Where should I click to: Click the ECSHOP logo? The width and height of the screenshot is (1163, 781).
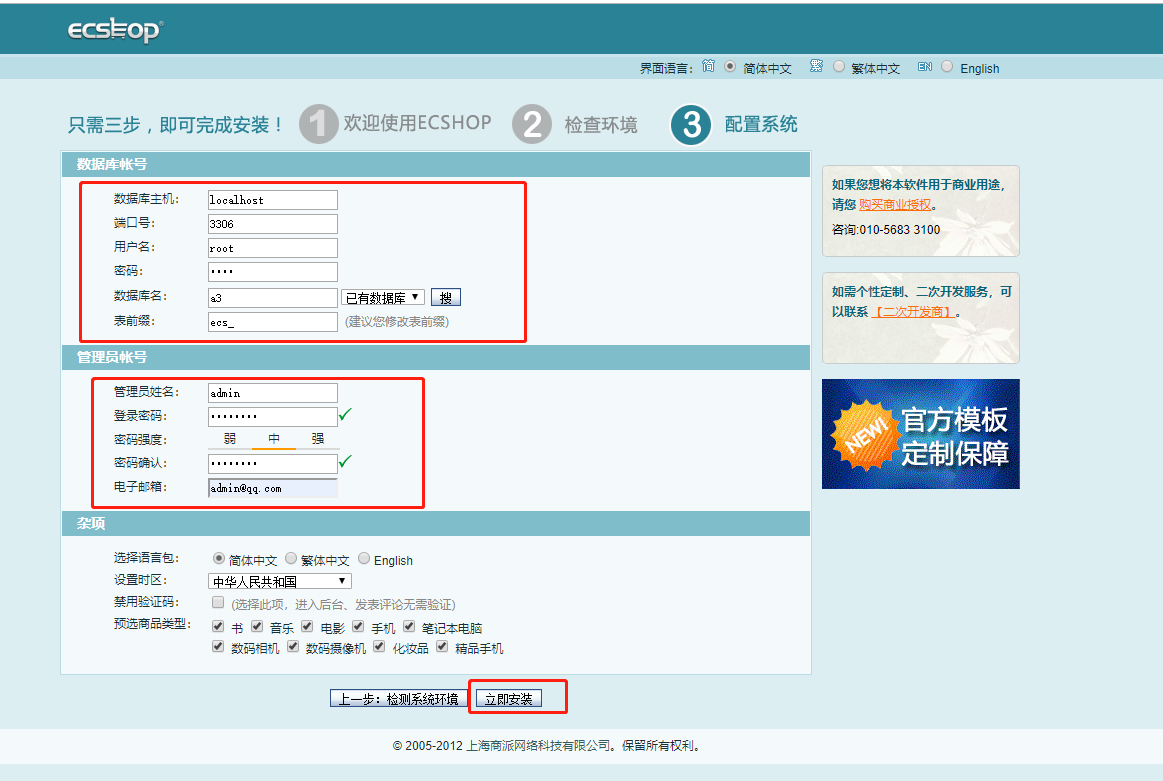115,30
